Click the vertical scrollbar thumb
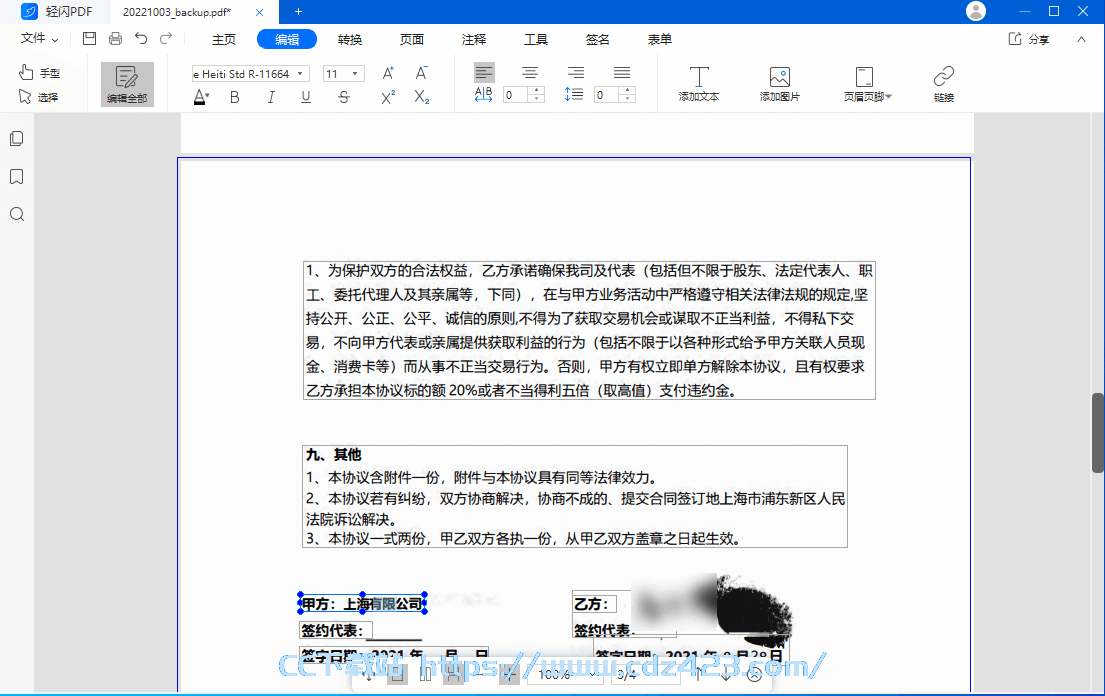 point(1097,433)
